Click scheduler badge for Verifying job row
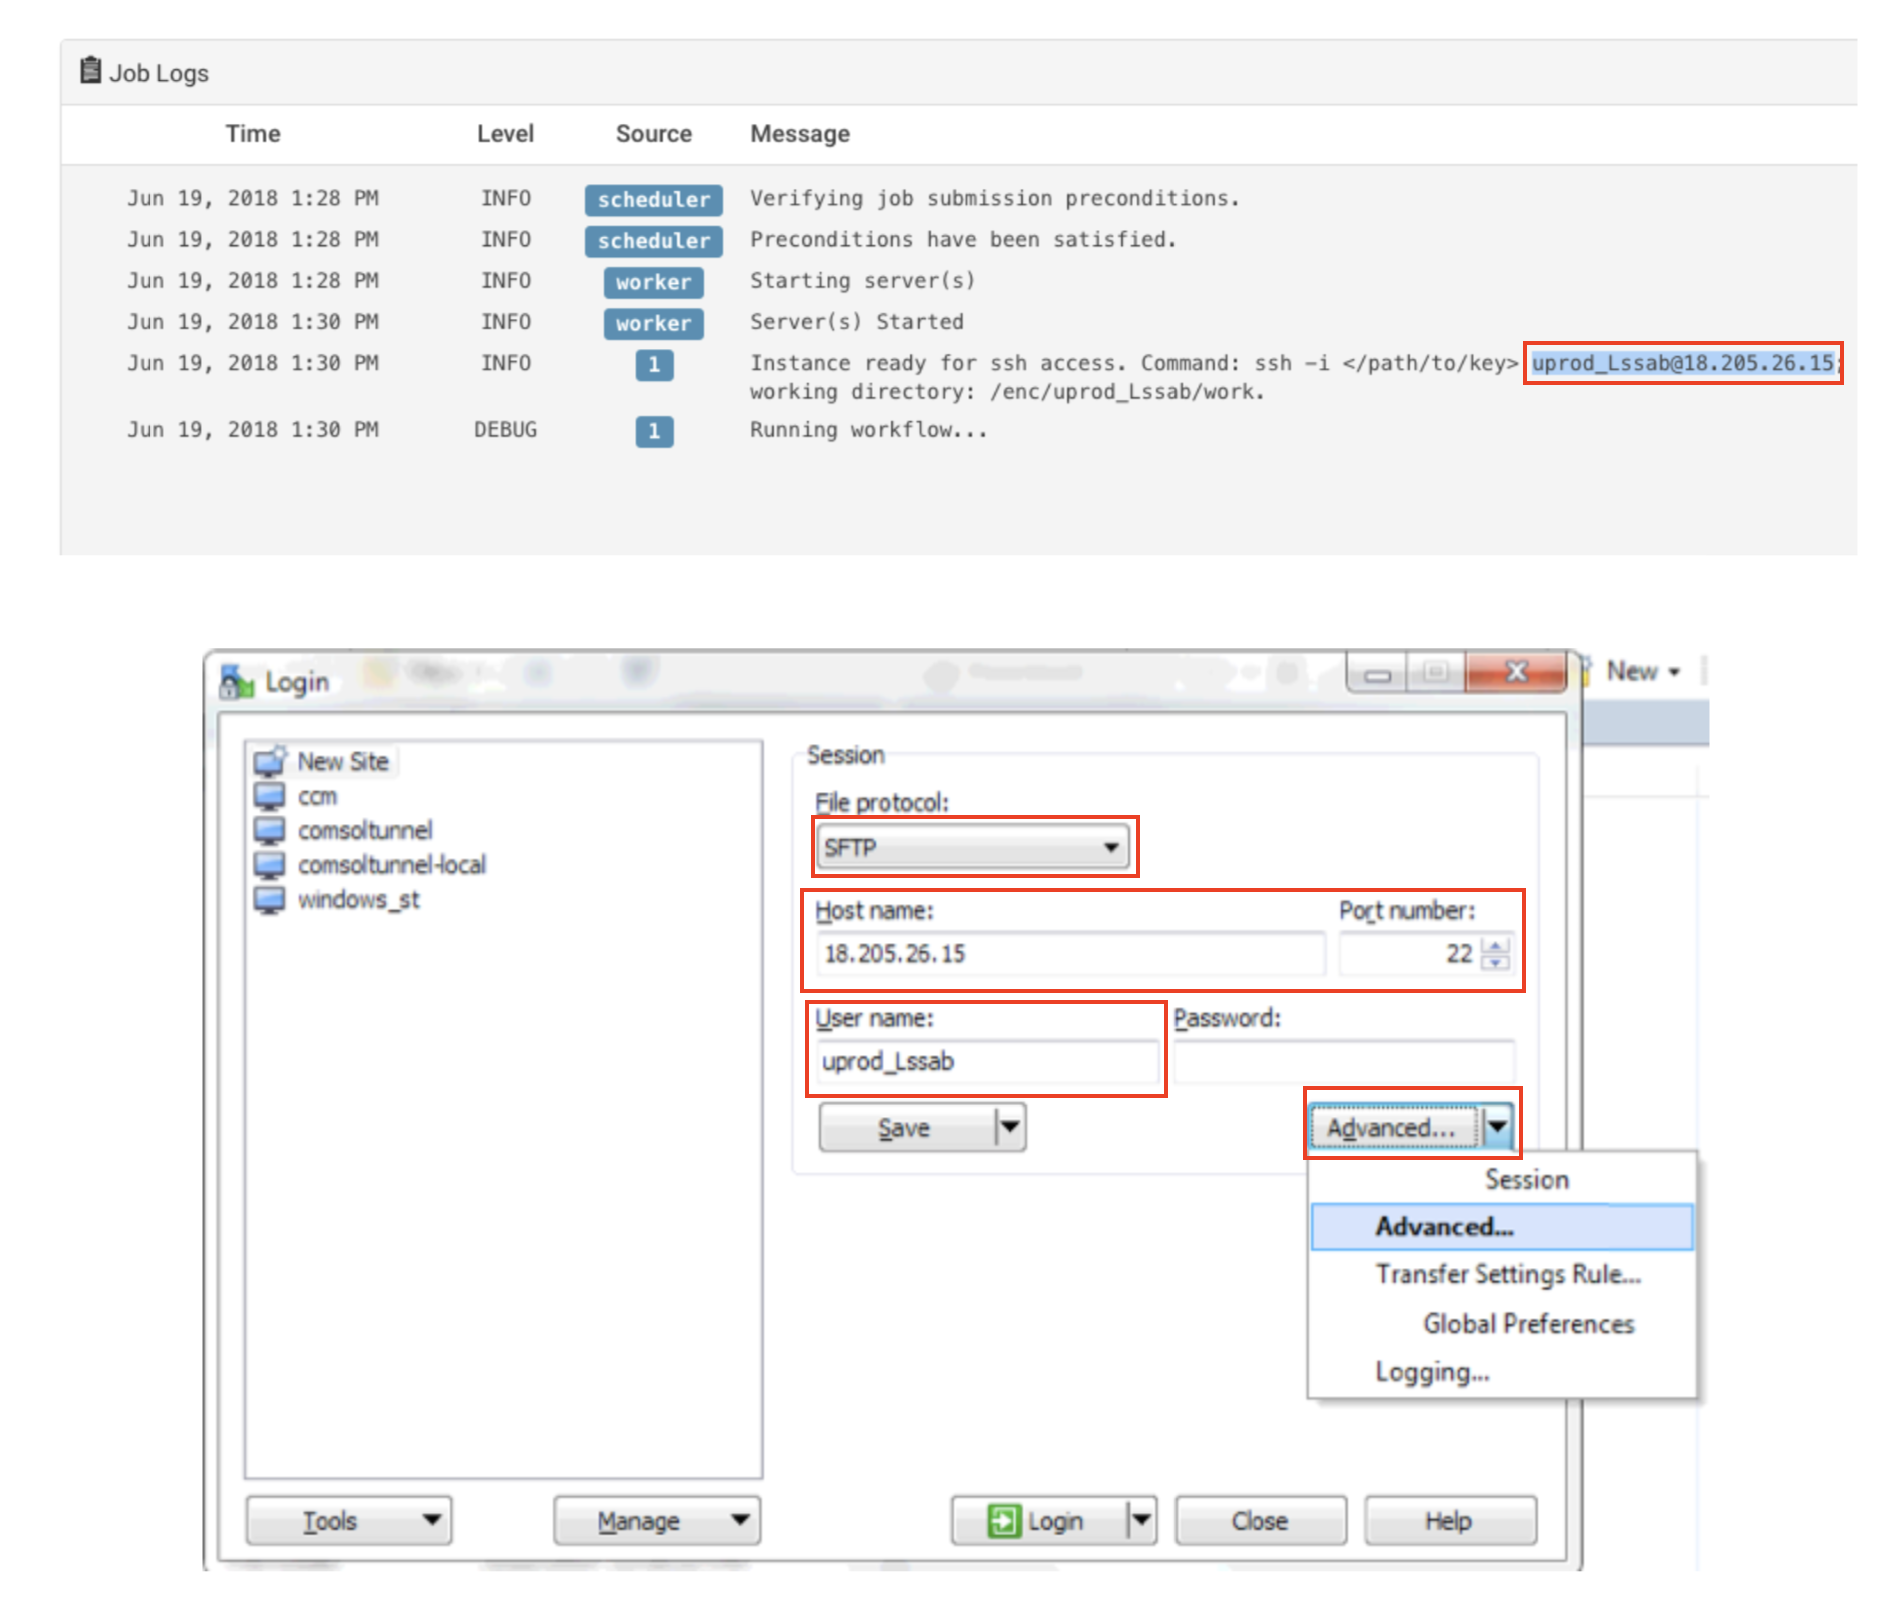The height and width of the screenshot is (1614, 1890). (654, 200)
